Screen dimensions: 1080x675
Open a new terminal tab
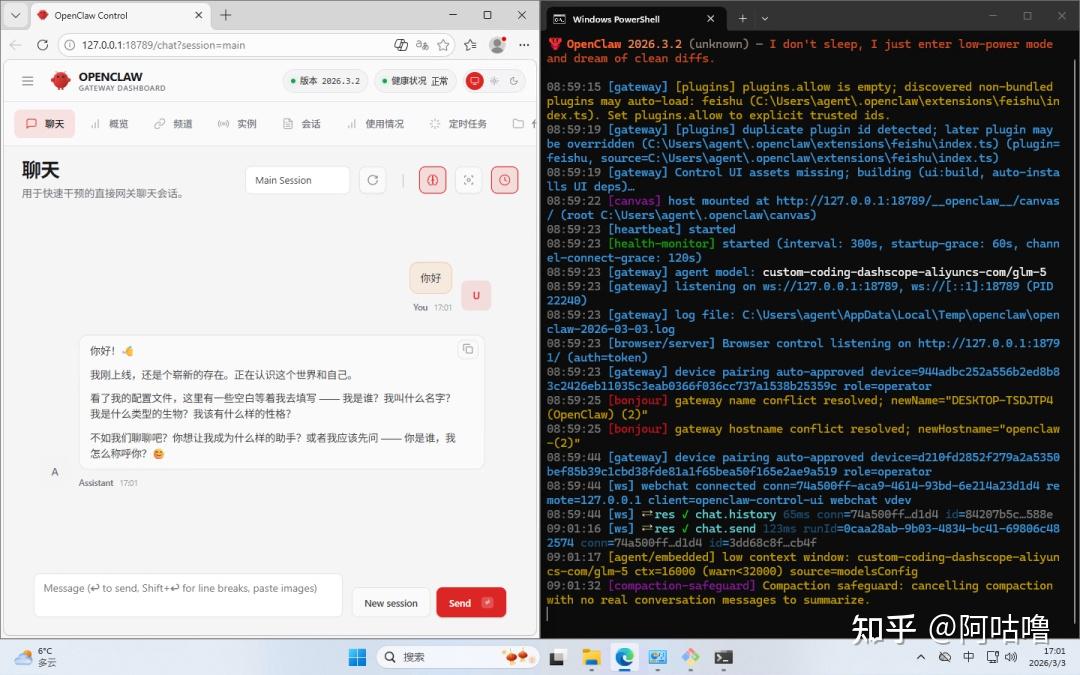tap(742, 19)
